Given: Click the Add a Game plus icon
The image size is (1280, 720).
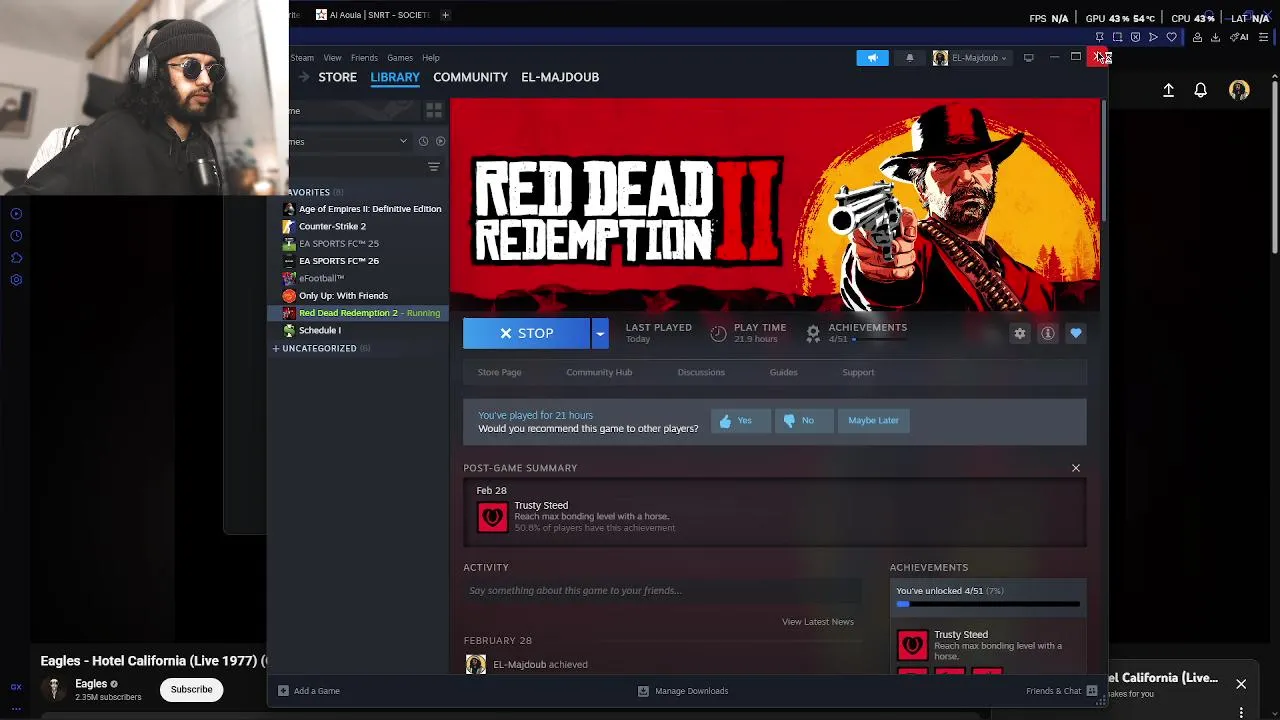Looking at the screenshot, I should [283, 691].
